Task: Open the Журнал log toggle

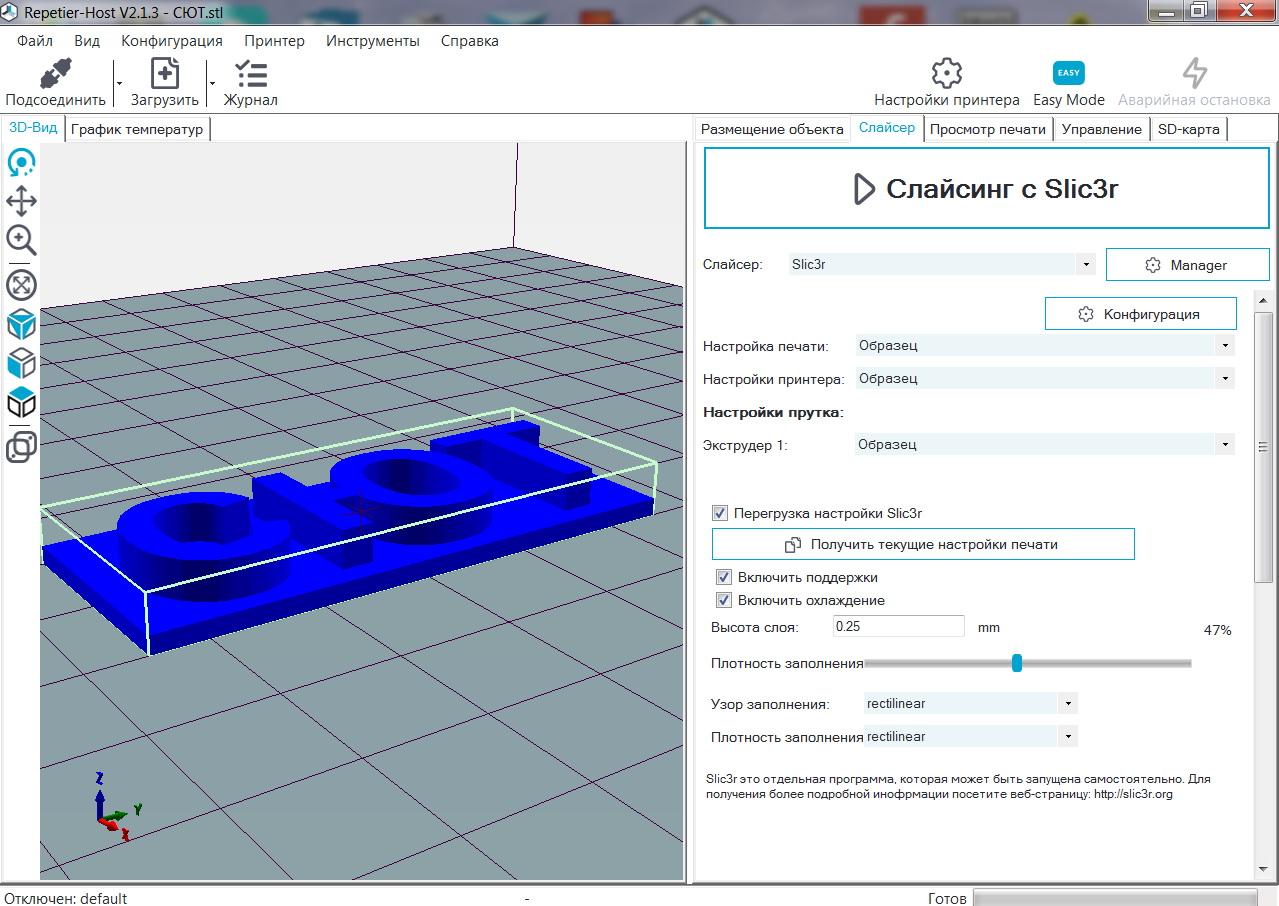Action: (250, 74)
